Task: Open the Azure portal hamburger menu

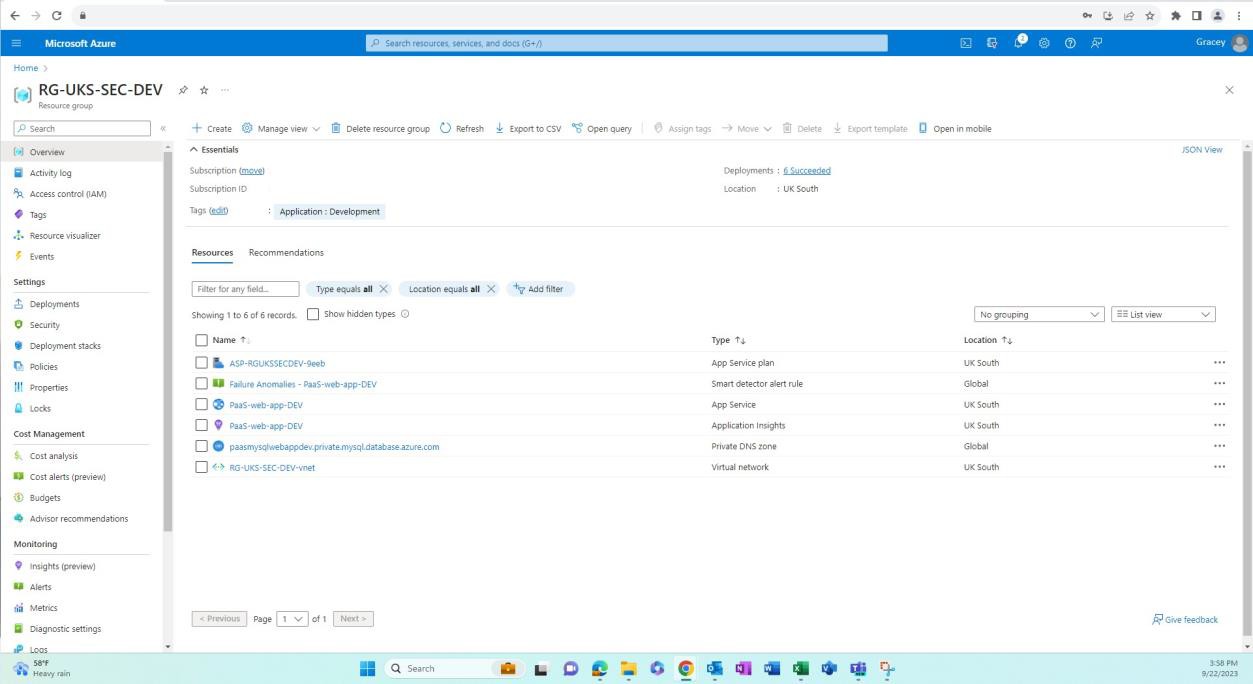Action: tap(15, 42)
